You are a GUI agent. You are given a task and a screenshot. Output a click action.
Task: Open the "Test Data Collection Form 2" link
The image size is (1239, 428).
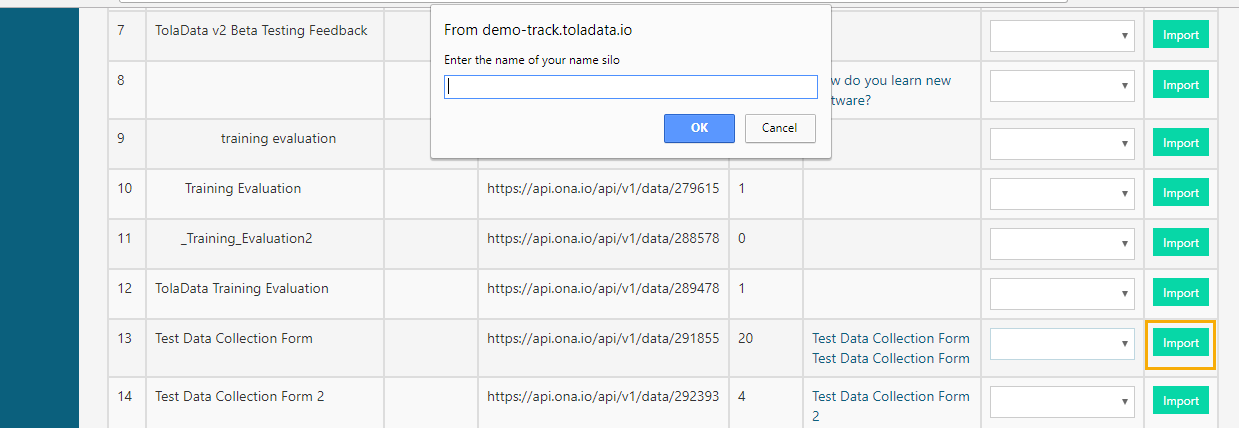tap(890, 397)
